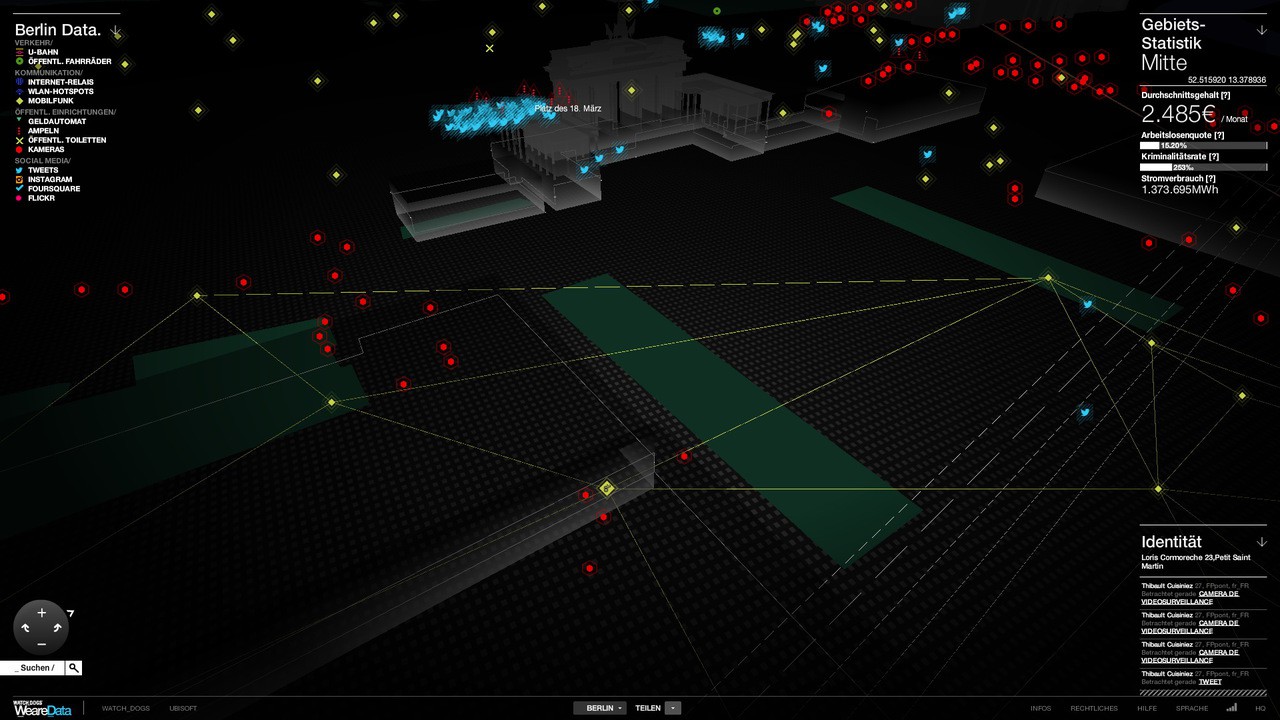Open the UBISOFT link
Viewport: 1280px width, 720px height.
coord(183,708)
